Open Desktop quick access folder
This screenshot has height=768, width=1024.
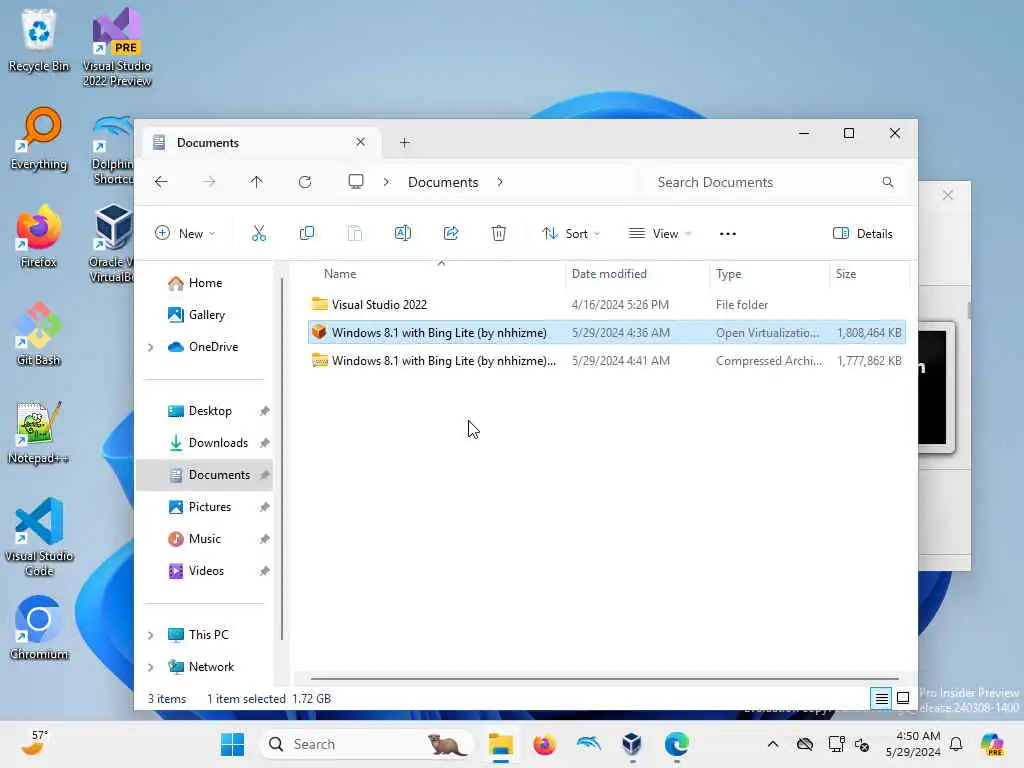point(210,411)
